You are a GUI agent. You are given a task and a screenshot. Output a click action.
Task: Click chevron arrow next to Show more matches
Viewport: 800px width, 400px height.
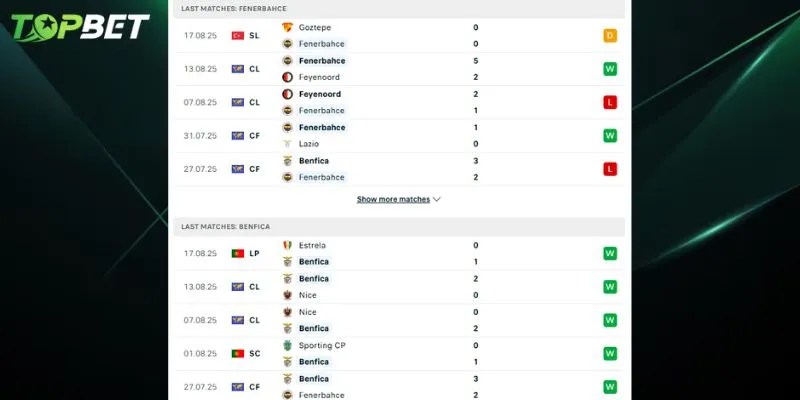pos(437,199)
